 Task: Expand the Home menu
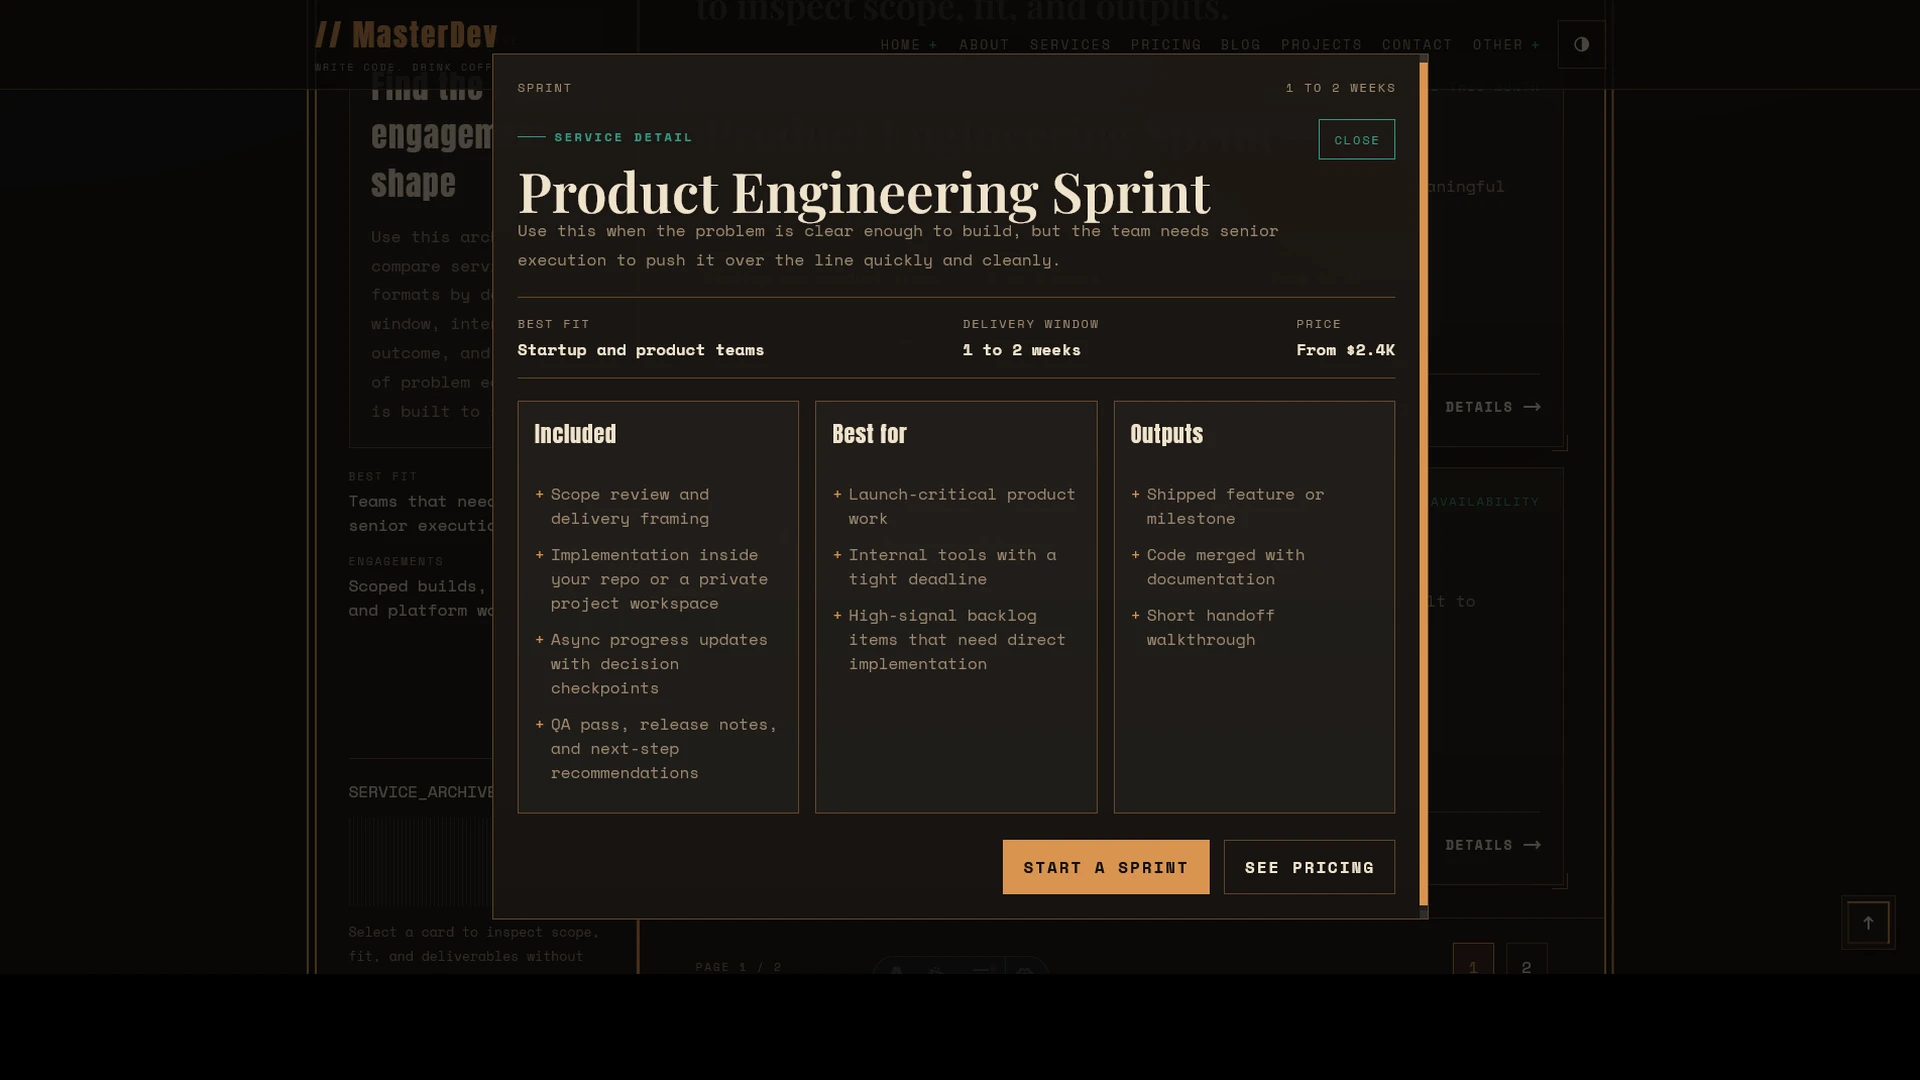pos(909,45)
